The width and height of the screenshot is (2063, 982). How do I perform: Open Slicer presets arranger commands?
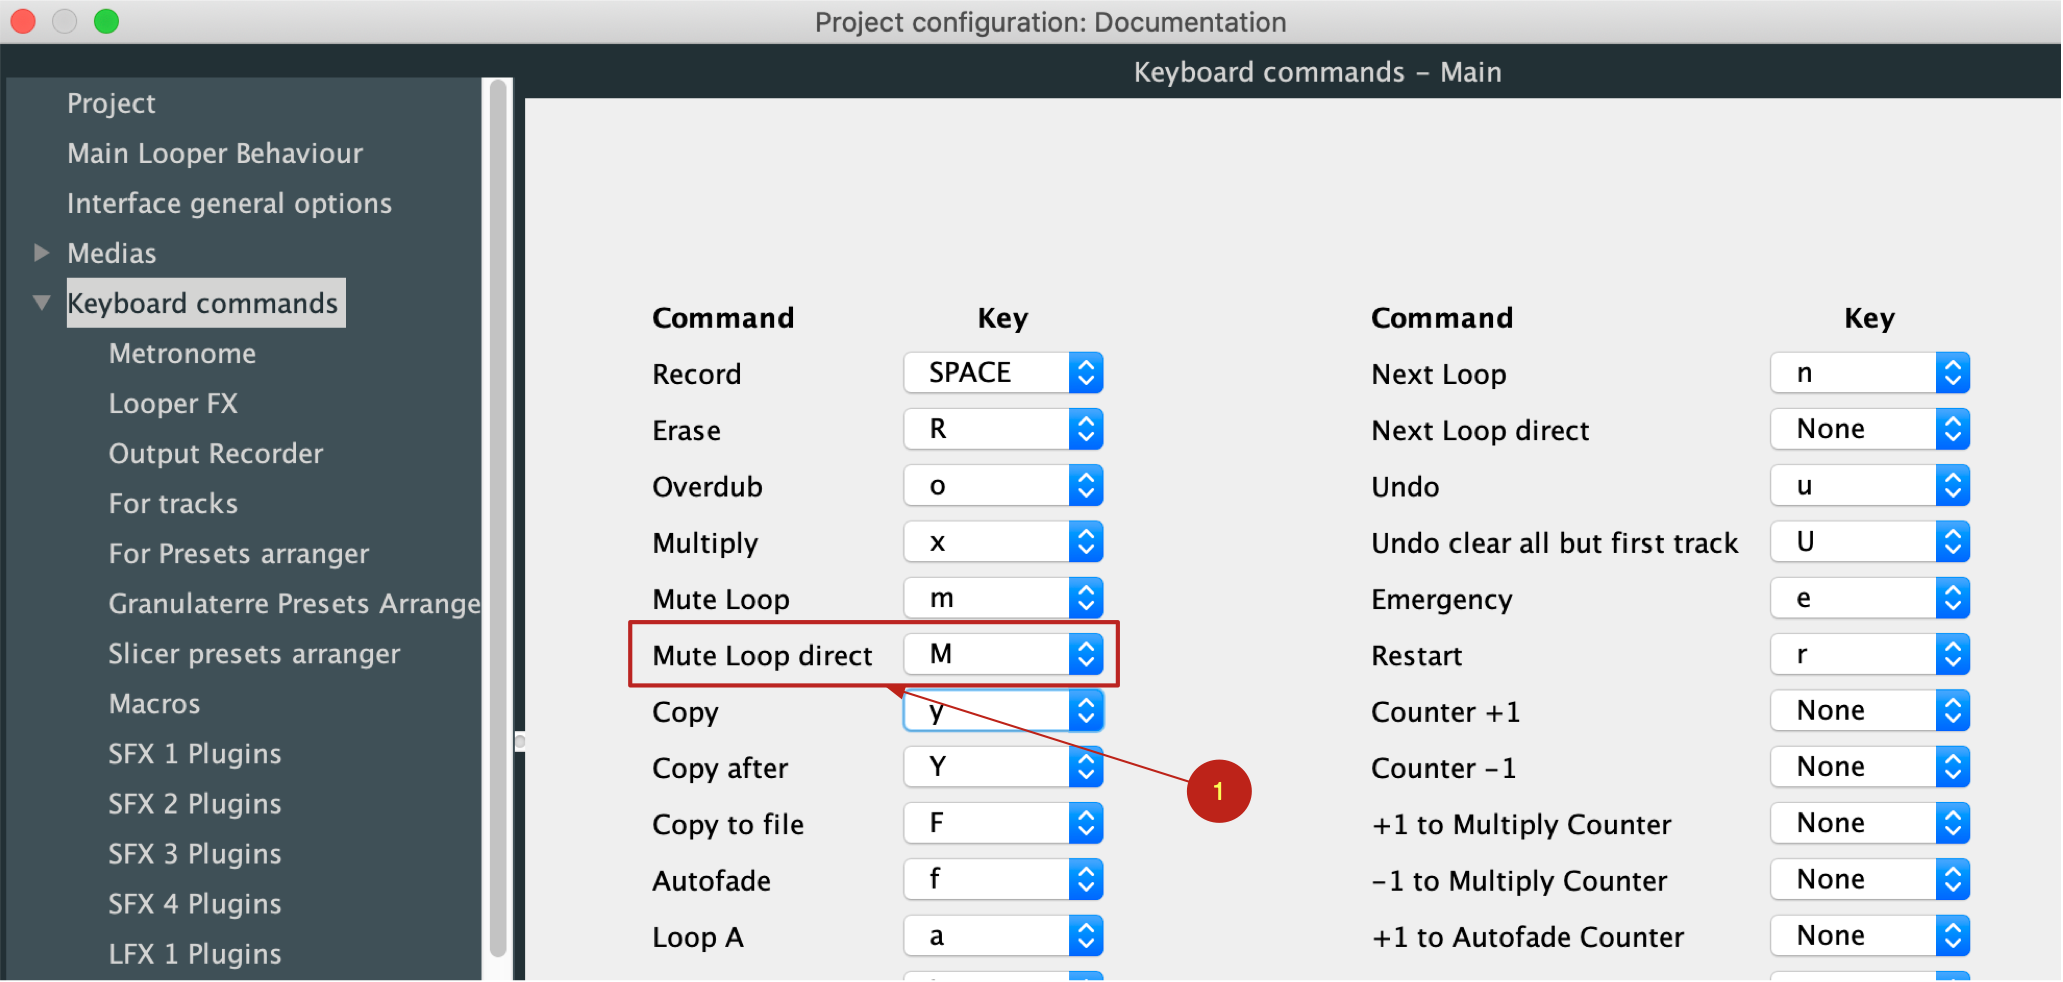[x=254, y=653]
